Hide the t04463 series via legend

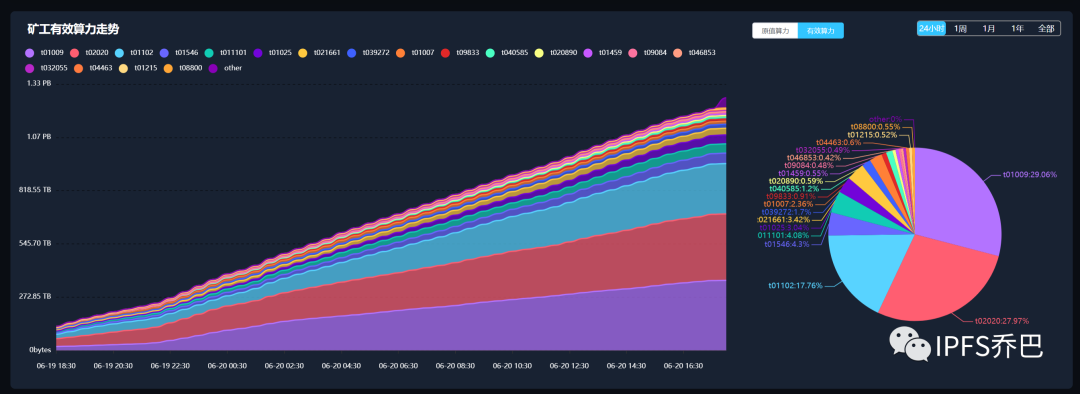pos(93,68)
